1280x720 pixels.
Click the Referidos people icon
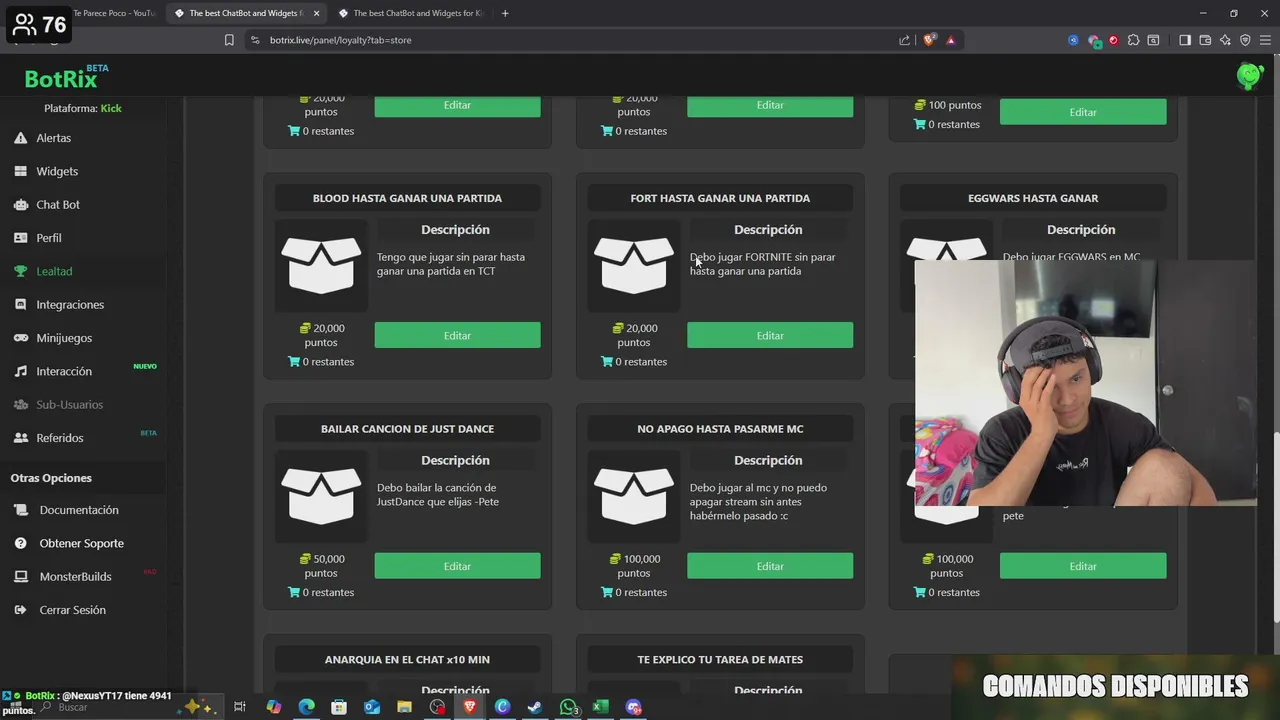click(x=20, y=438)
